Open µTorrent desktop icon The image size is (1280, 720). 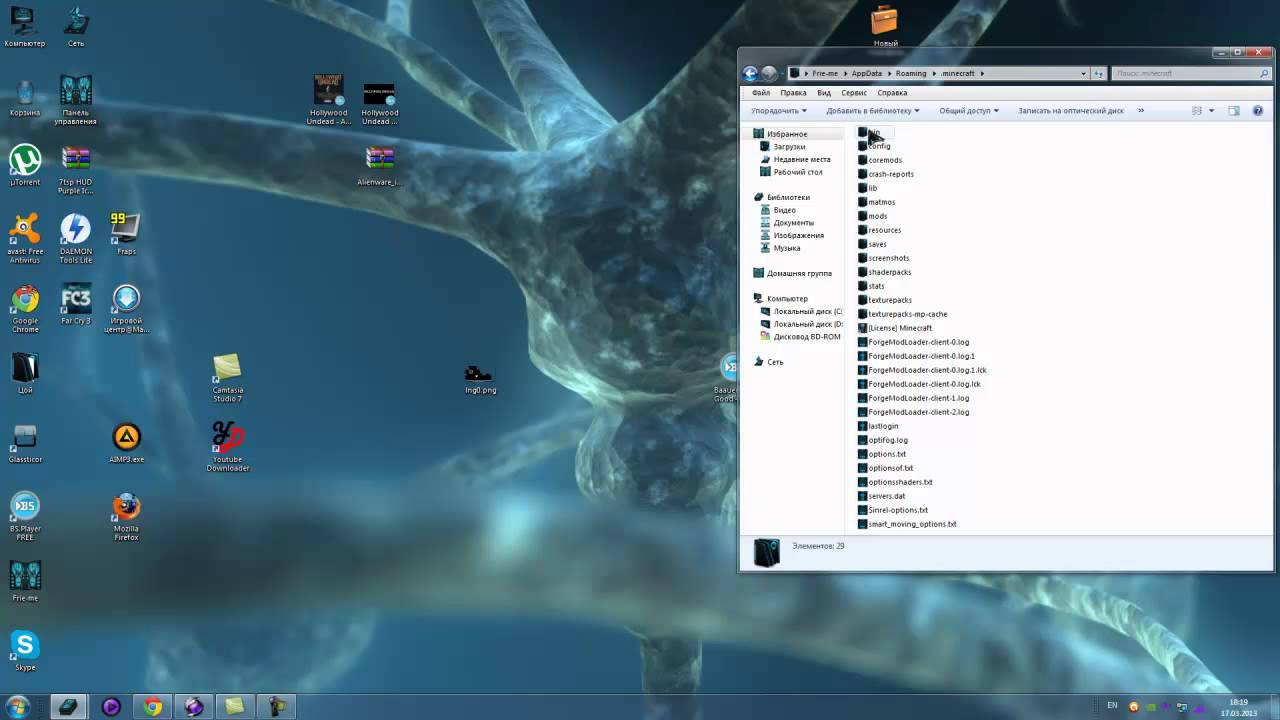pyautogui.click(x=25, y=165)
